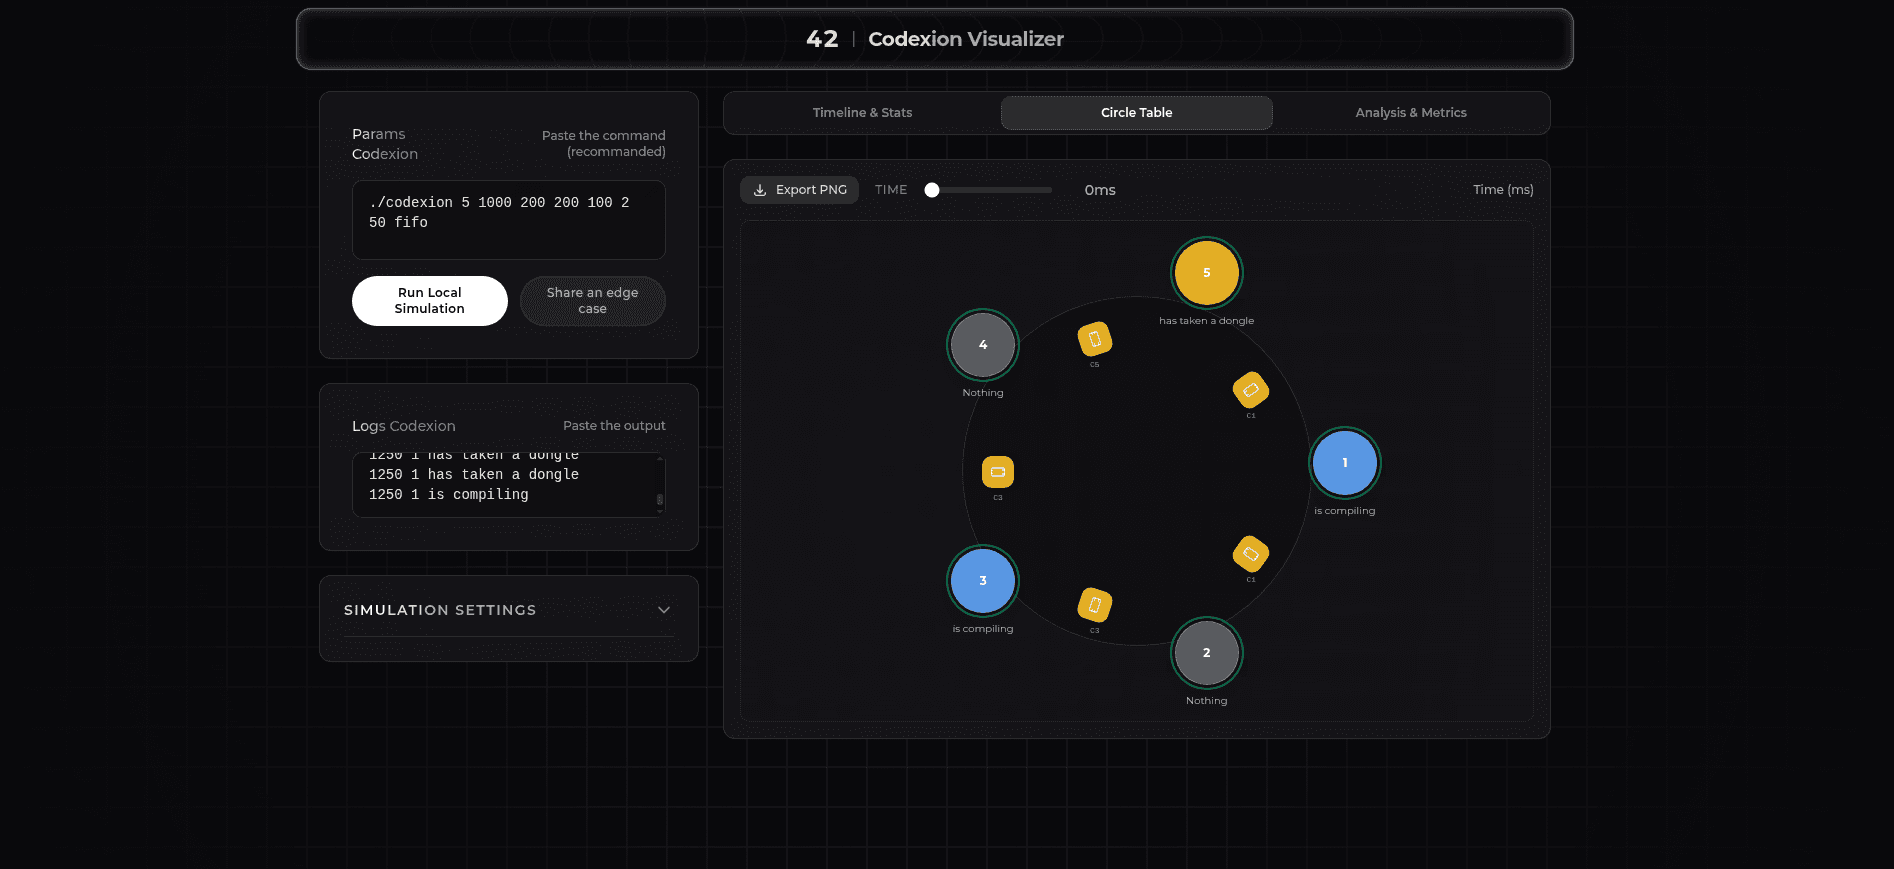Click 'has taken a dongle' under coder 5

tap(1207, 321)
